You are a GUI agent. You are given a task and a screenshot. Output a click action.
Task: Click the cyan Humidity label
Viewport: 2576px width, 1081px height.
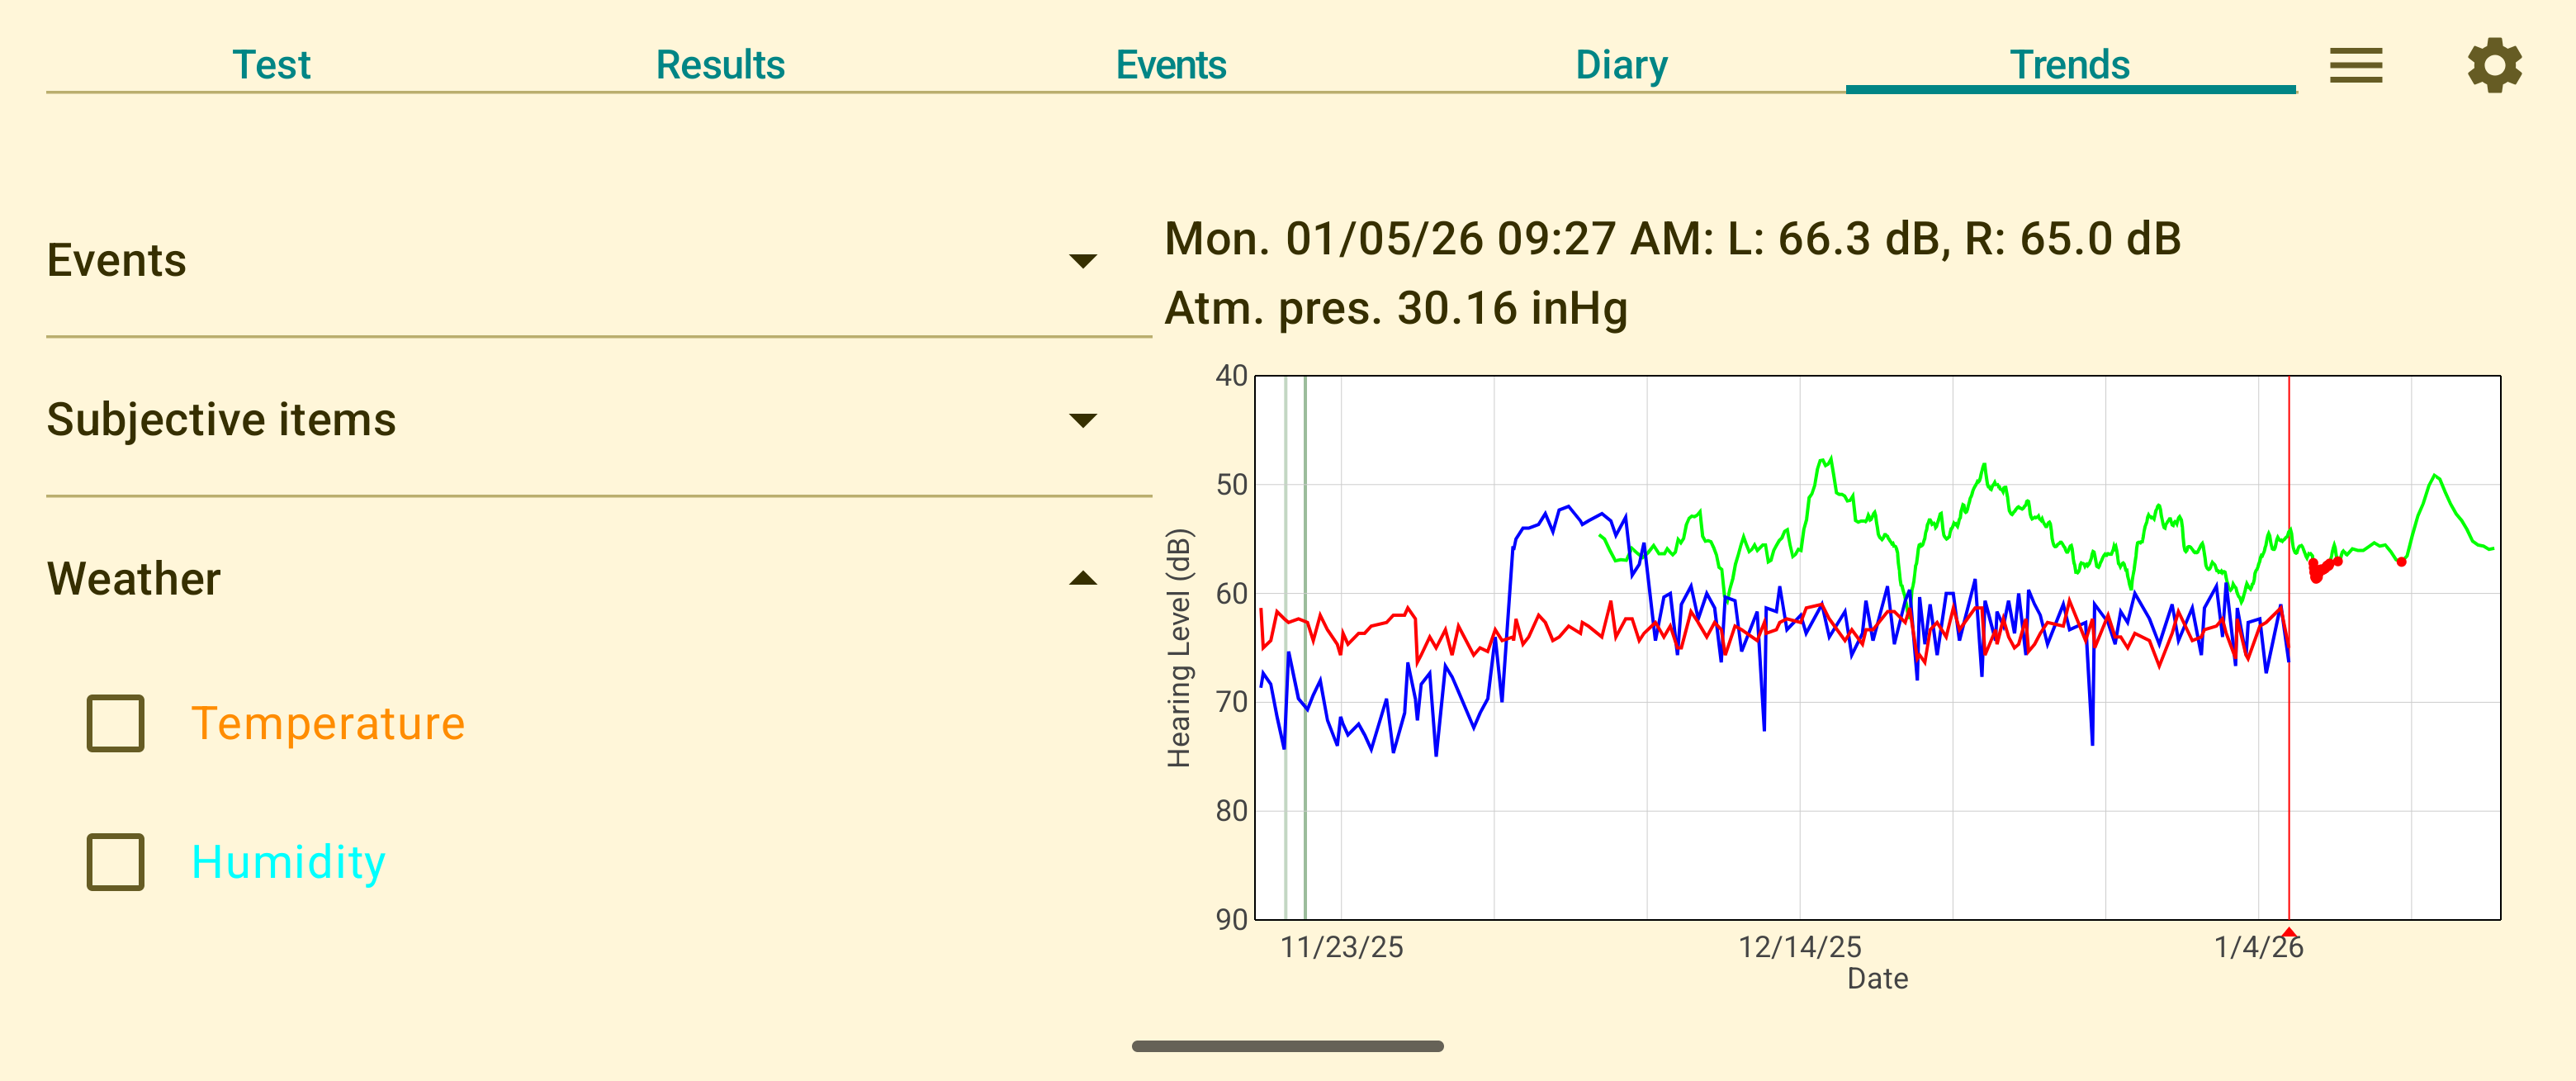tap(288, 861)
